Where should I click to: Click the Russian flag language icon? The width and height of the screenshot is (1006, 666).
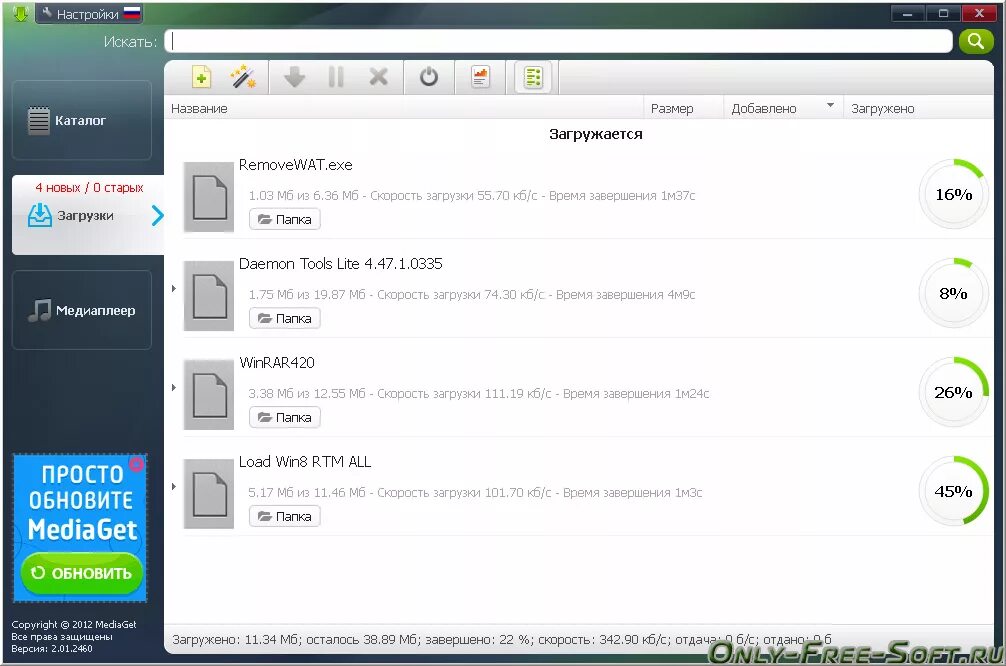132,13
